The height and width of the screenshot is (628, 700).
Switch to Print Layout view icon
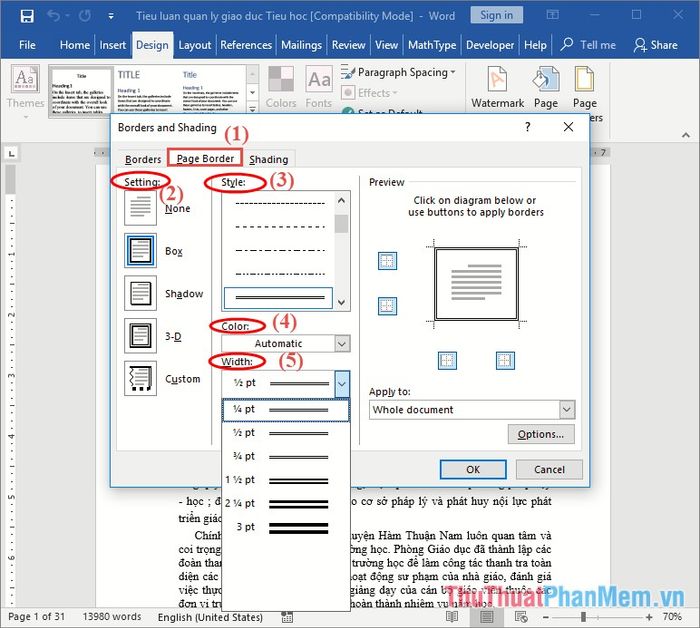click(486, 617)
